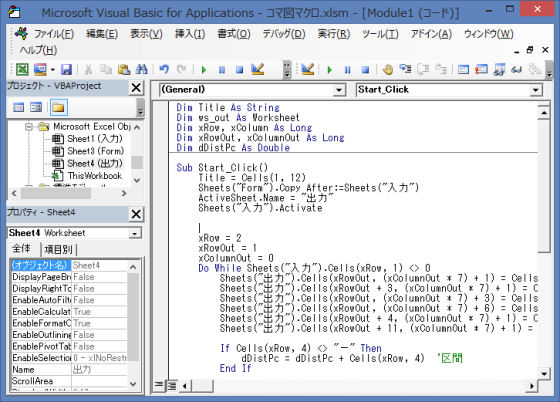This screenshot has width=560, height=402.
Task: Open the 実行(R) menu
Action: click(334, 34)
